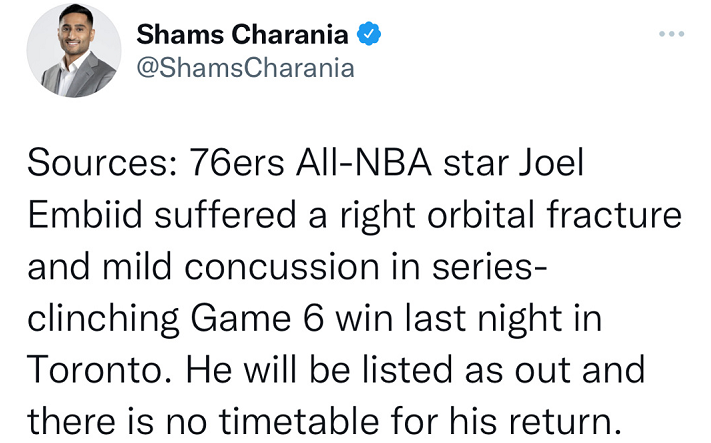Click the Shams Charania display name
This screenshot has width=711, height=443.
[x=242, y=35]
